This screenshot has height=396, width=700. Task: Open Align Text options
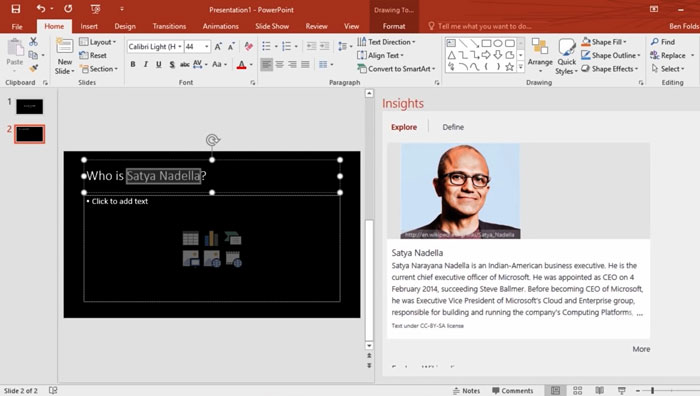pos(381,55)
